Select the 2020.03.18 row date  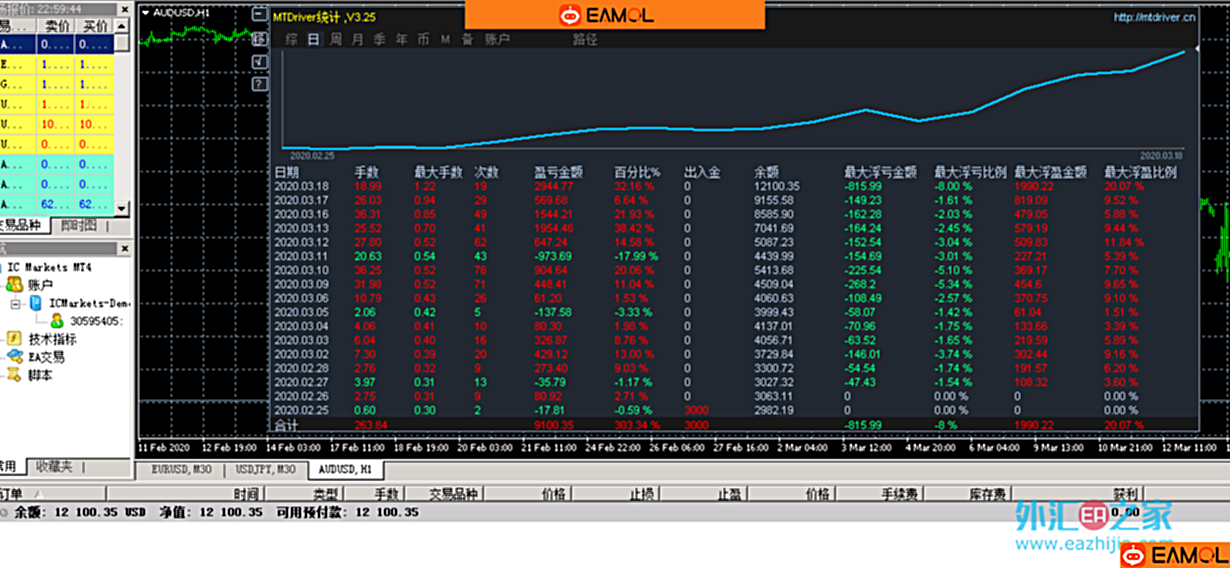[301, 186]
